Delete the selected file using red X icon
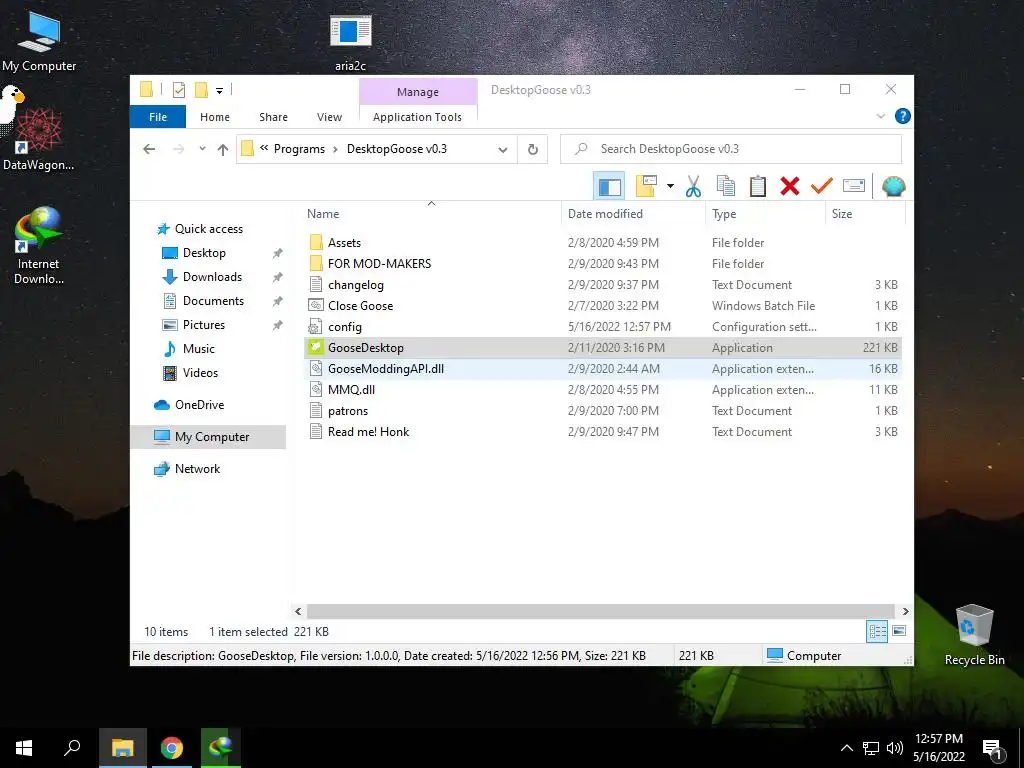Image resolution: width=1024 pixels, height=768 pixels. [x=790, y=186]
